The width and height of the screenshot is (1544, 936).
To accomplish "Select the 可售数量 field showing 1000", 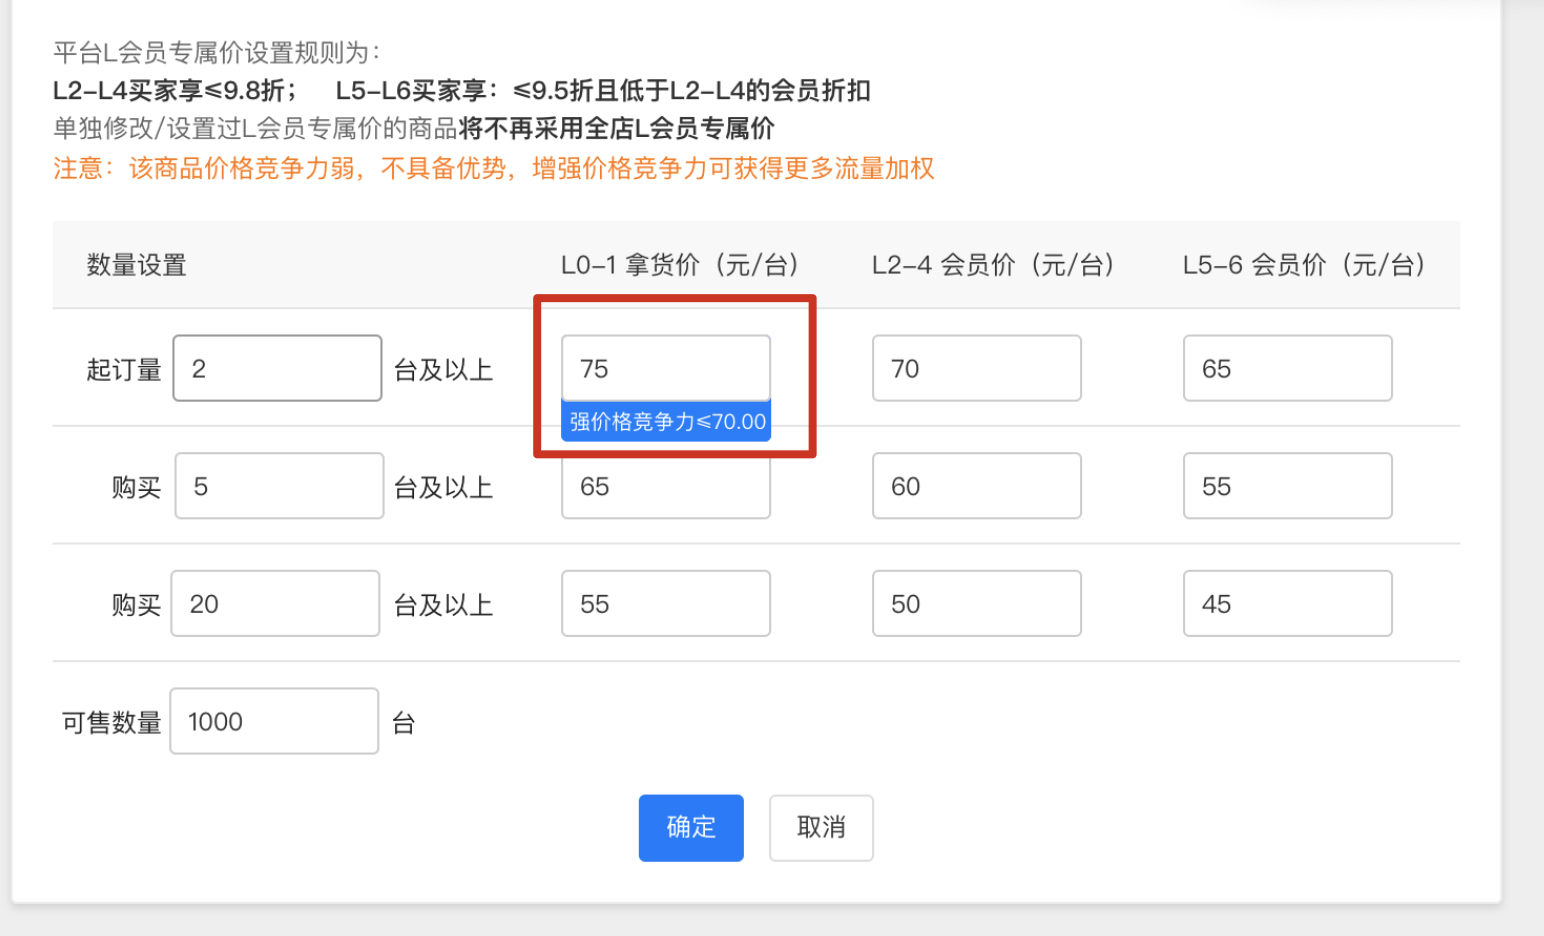I will pyautogui.click(x=273, y=721).
